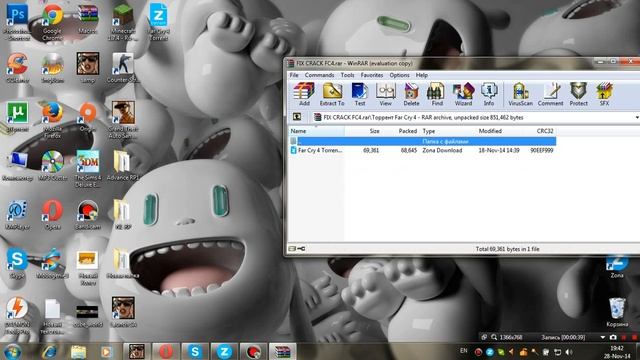The width and height of the screenshot is (640, 360).
Task: Launch the Wizard toolbar icon
Action: (463, 94)
